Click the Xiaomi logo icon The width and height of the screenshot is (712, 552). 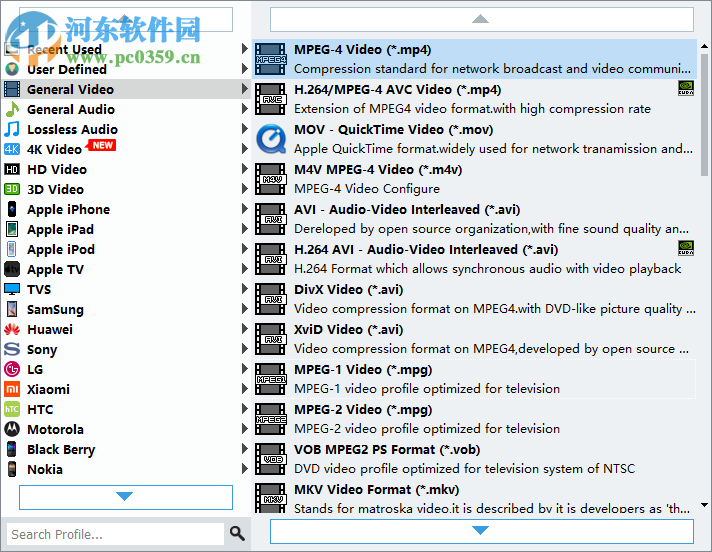(x=12, y=389)
